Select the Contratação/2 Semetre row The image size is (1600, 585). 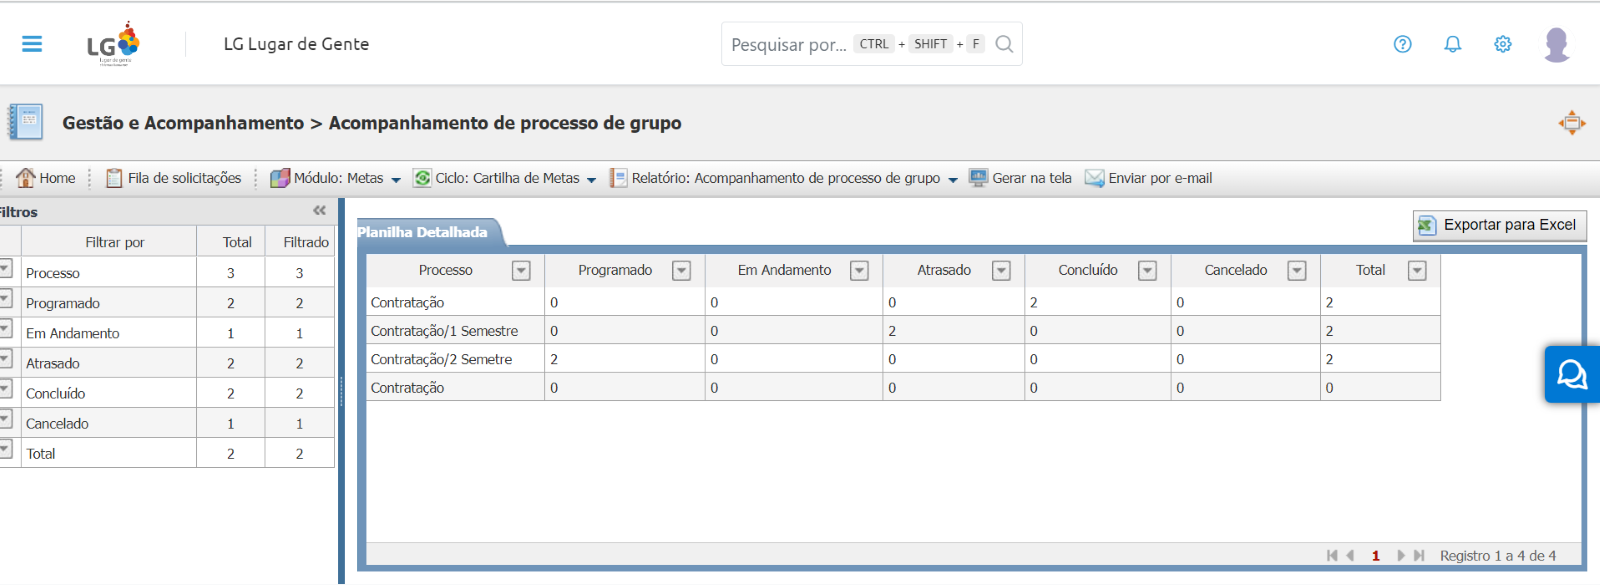pyautogui.click(x=903, y=359)
